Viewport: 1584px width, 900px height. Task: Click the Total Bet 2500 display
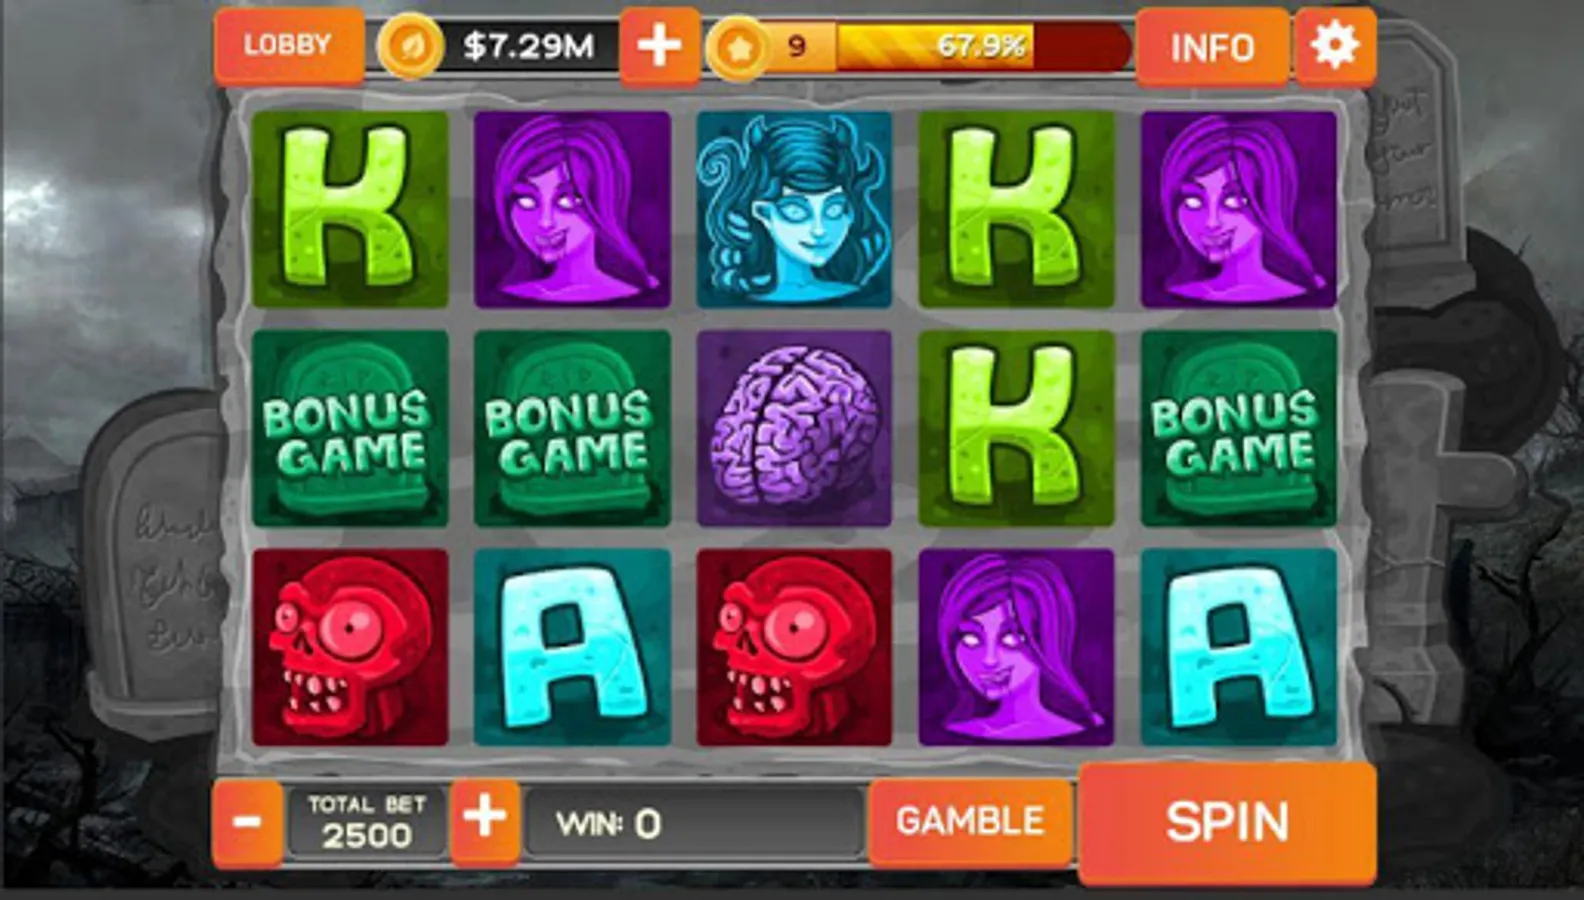[367, 822]
